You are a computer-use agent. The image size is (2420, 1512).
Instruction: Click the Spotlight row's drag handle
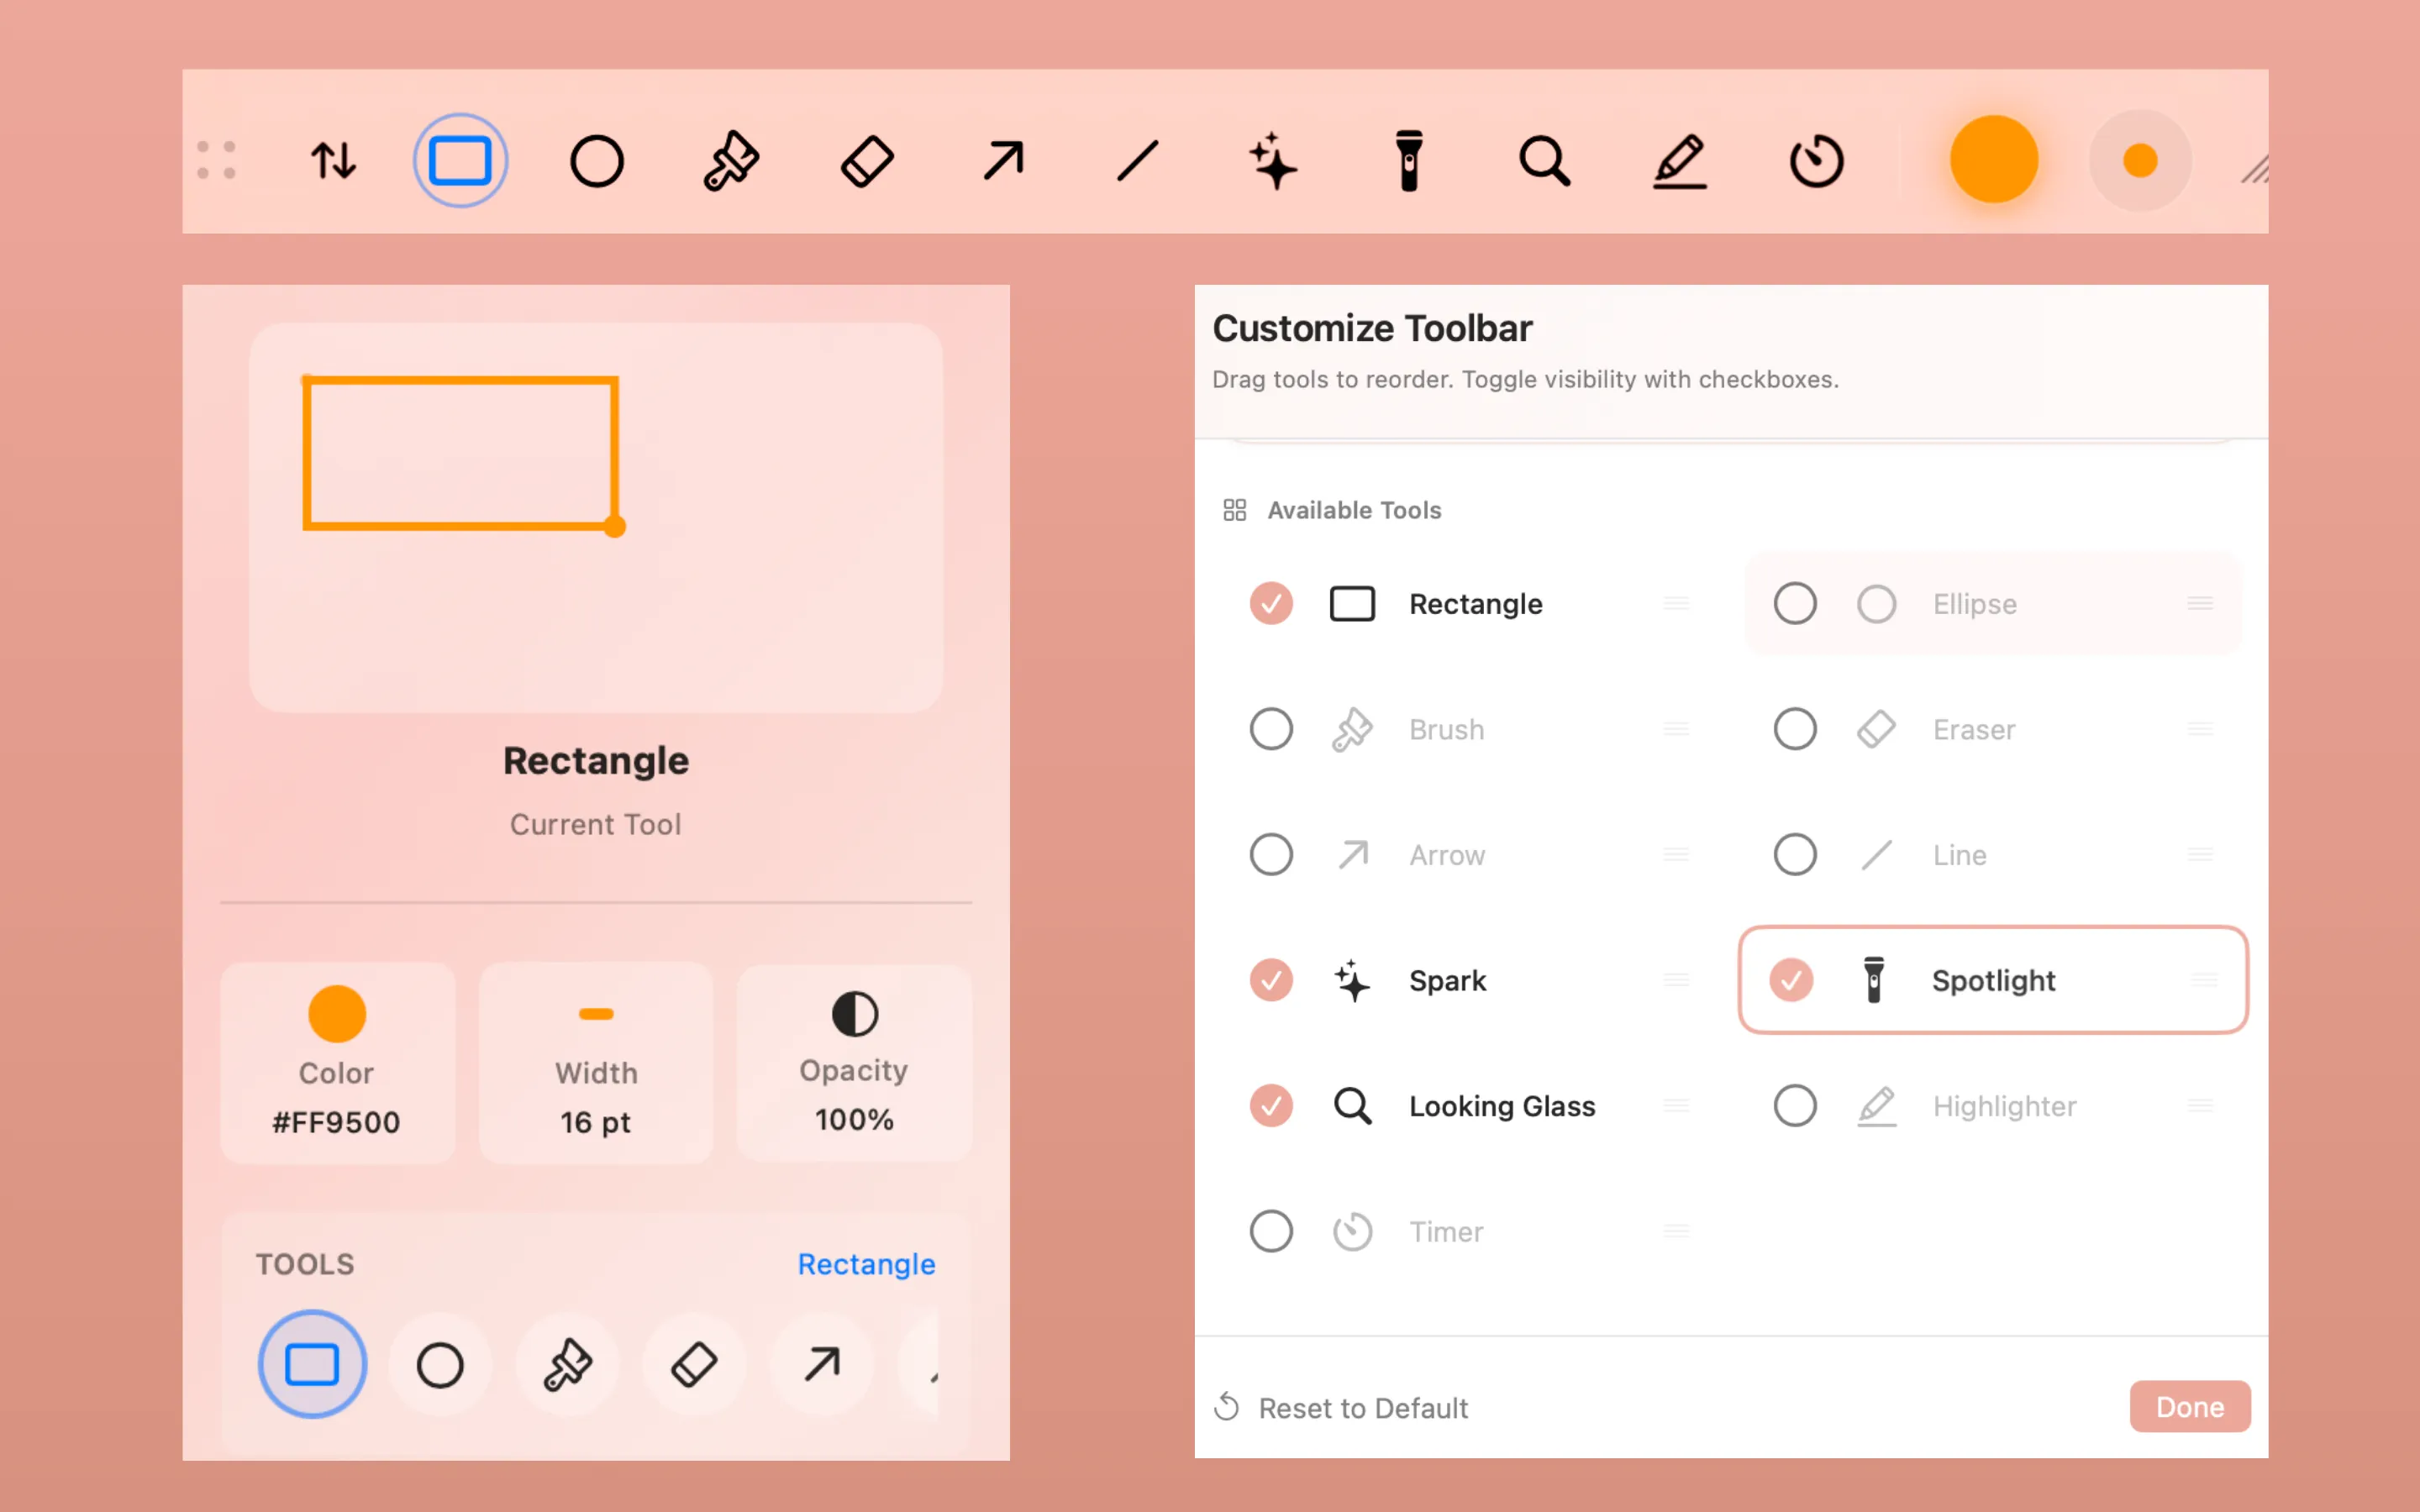tap(2204, 980)
